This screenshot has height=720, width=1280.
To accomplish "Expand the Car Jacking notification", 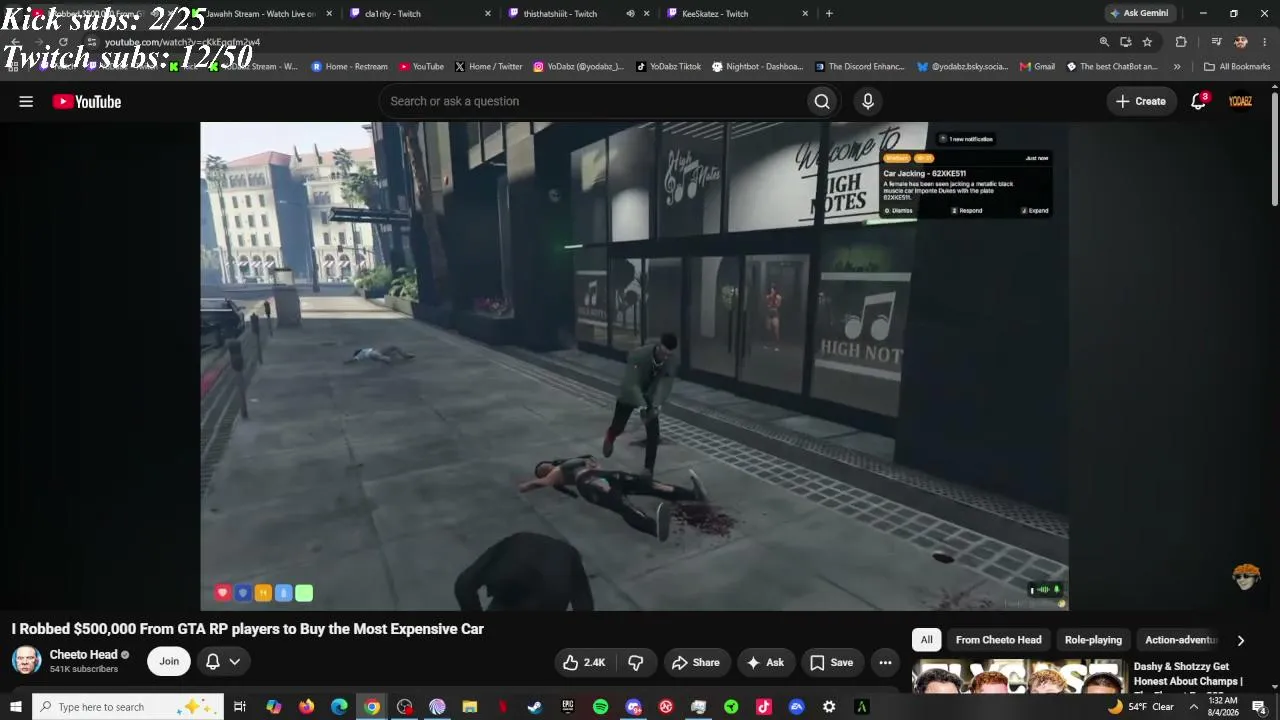I will click(1035, 211).
